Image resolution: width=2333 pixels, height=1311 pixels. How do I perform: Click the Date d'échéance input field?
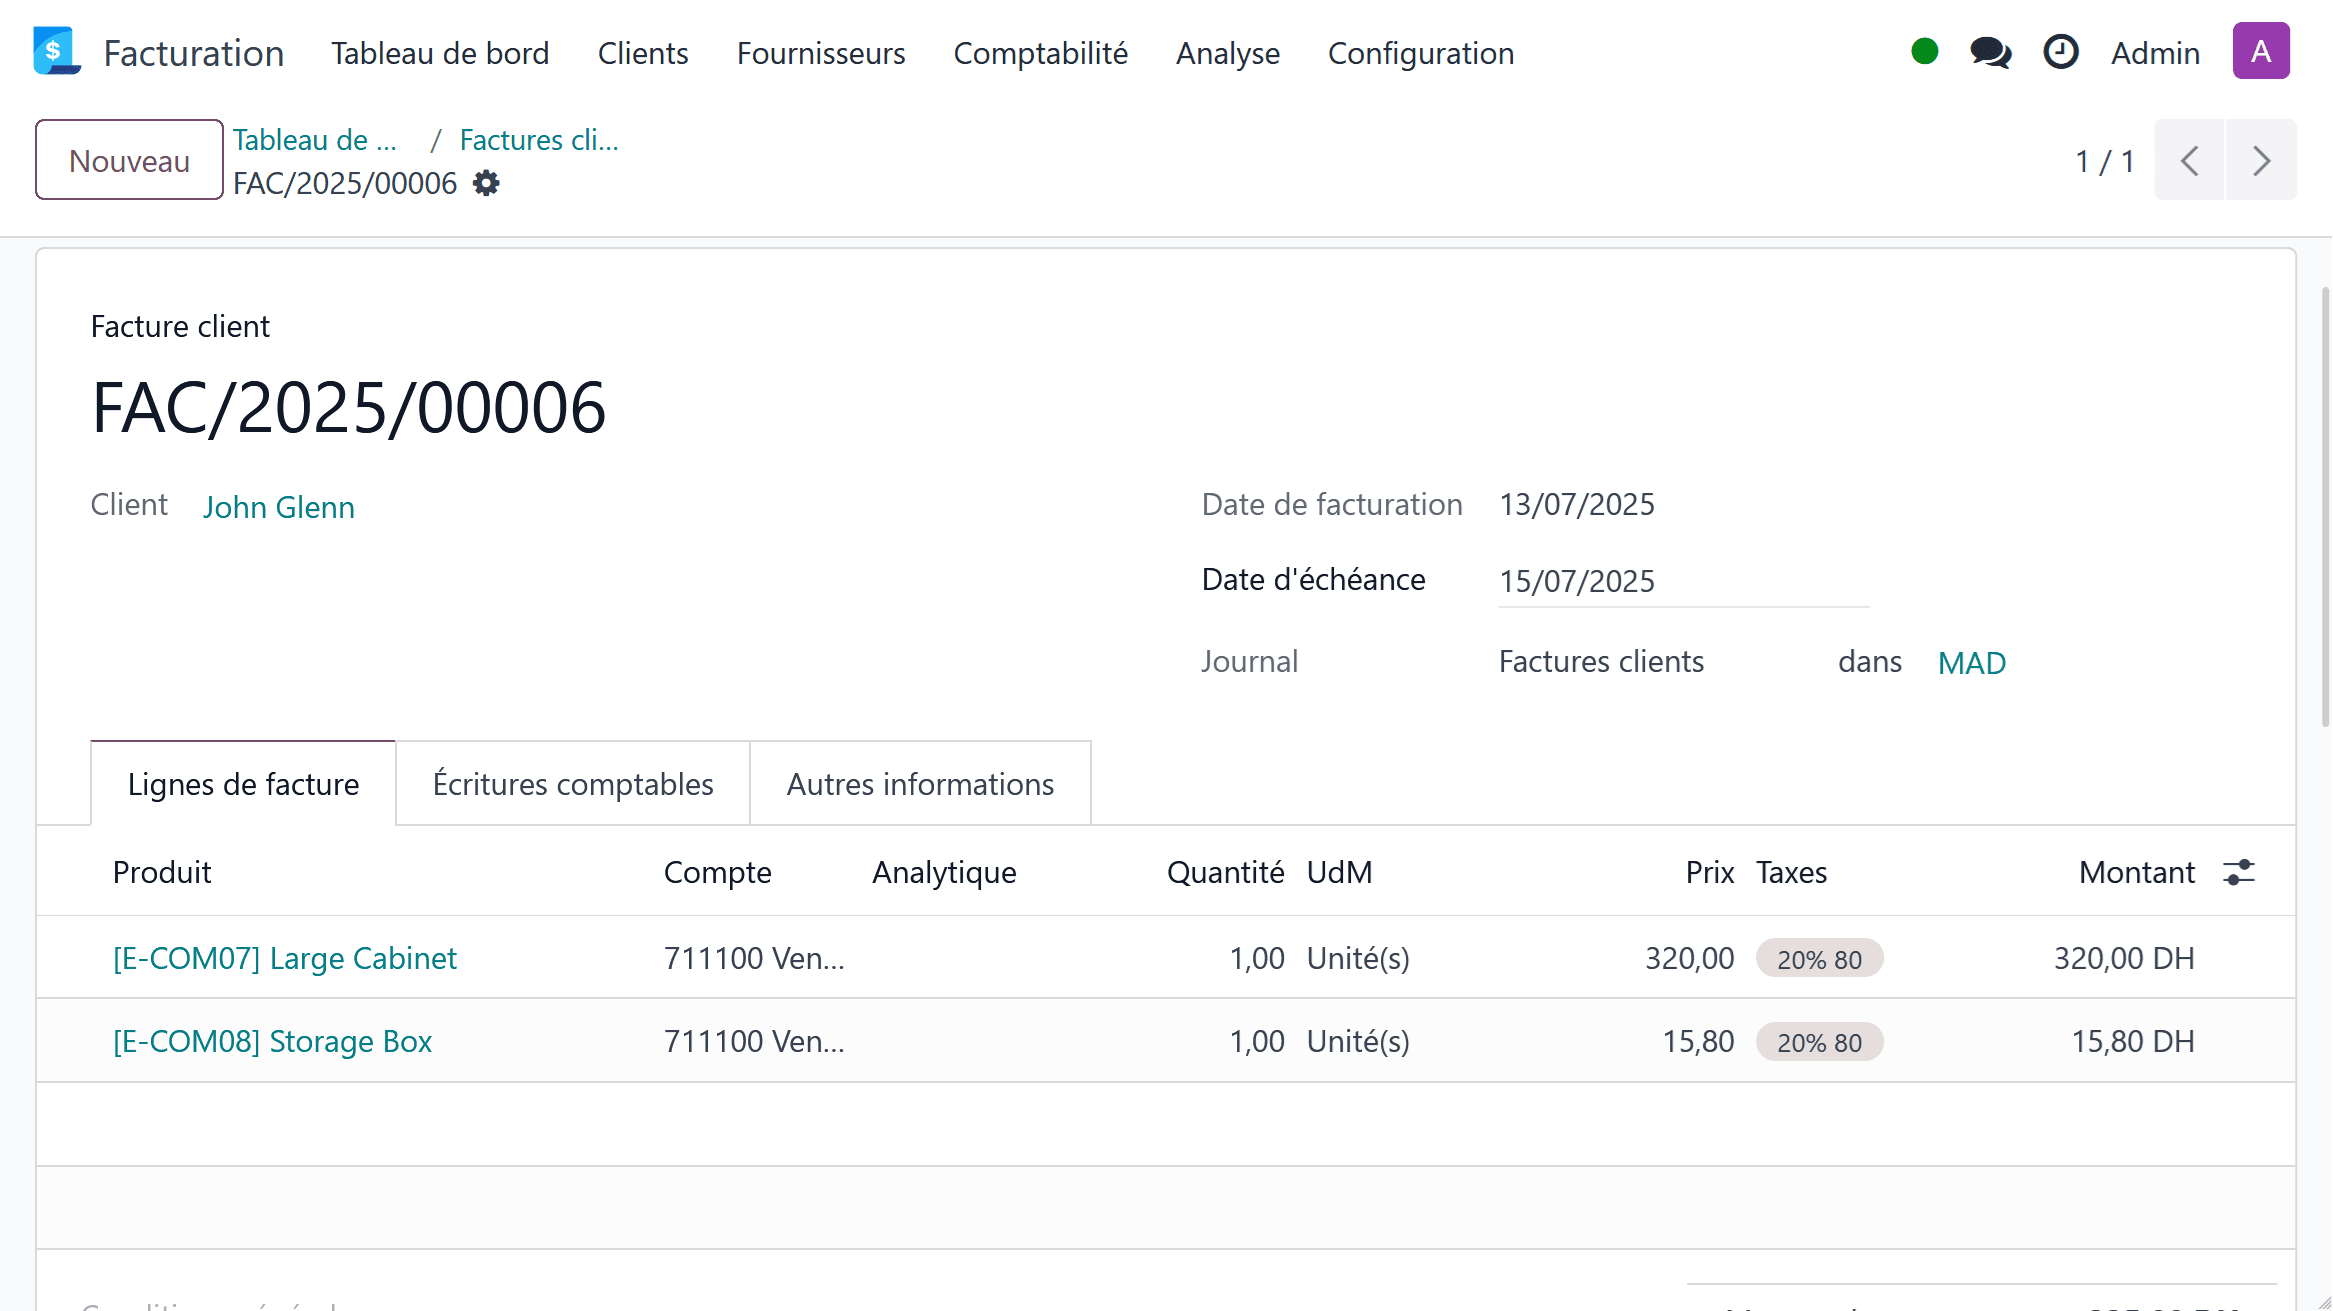click(1682, 581)
